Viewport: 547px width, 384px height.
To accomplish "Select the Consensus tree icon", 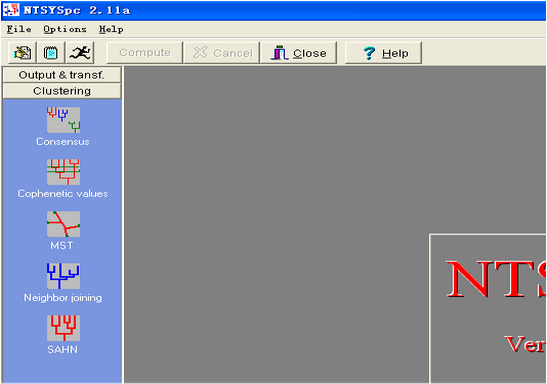I will pyautogui.click(x=63, y=120).
